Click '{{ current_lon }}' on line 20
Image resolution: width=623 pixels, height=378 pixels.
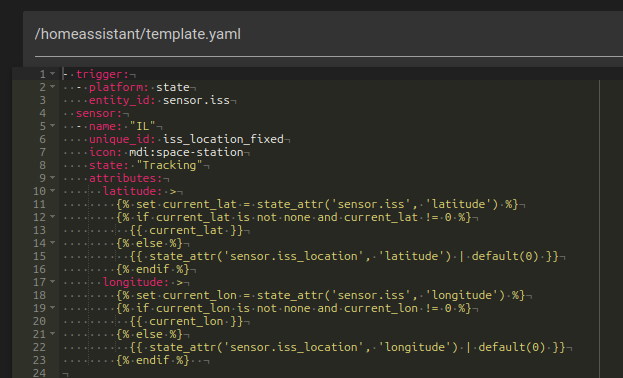pyautogui.click(x=186, y=321)
